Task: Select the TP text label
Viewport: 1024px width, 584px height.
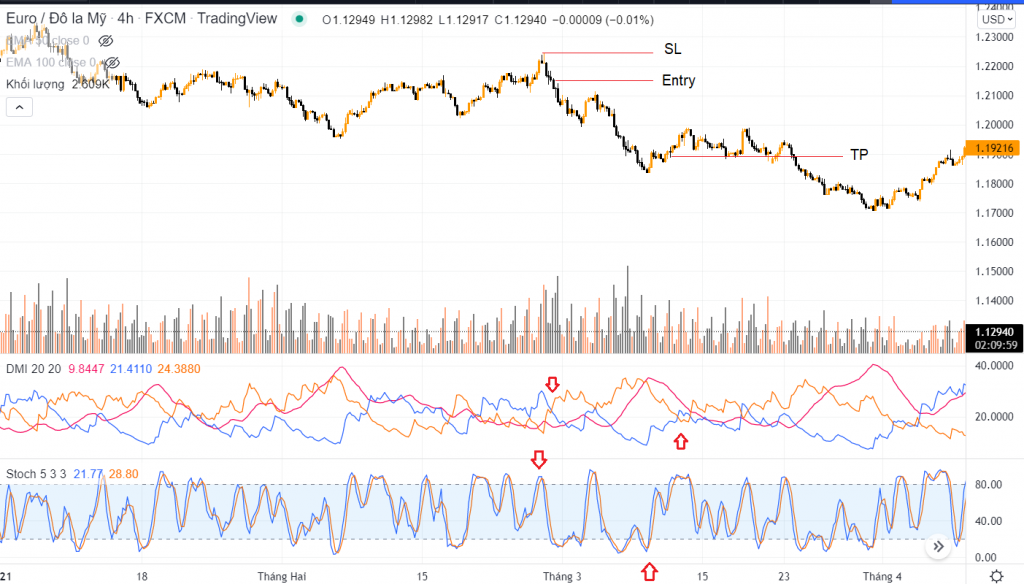Action: [x=859, y=154]
